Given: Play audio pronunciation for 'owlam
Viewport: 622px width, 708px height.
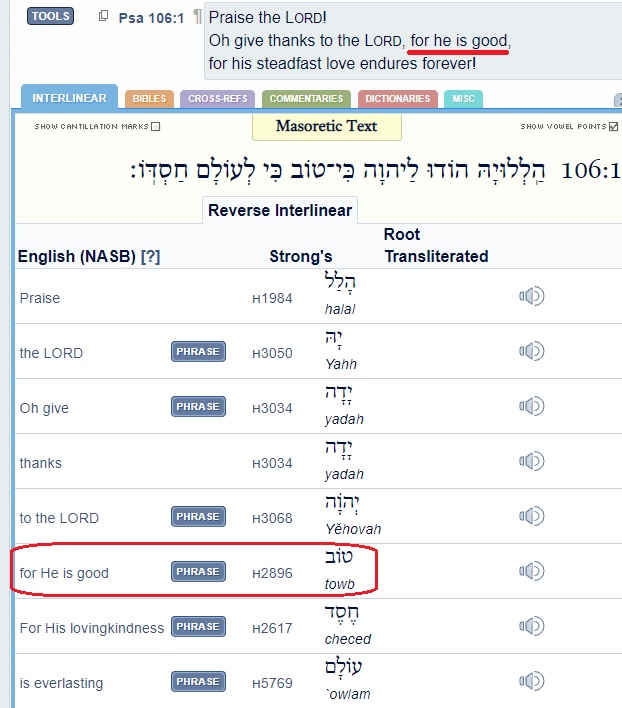Looking at the screenshot, I should click(531, 682).
